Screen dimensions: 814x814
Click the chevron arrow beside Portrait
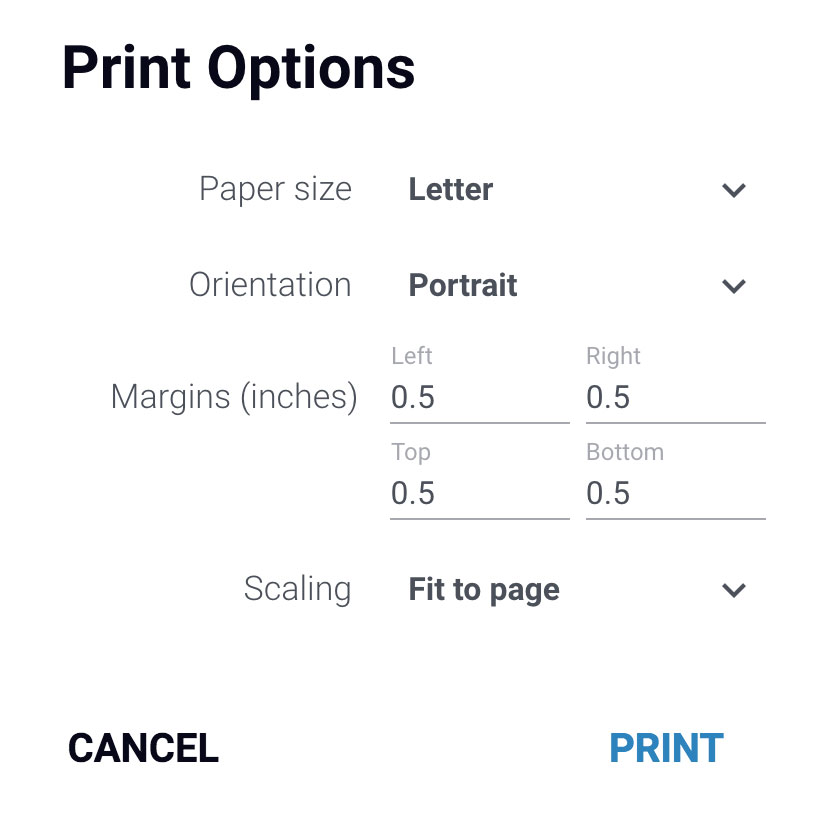(x=734, y=286)
